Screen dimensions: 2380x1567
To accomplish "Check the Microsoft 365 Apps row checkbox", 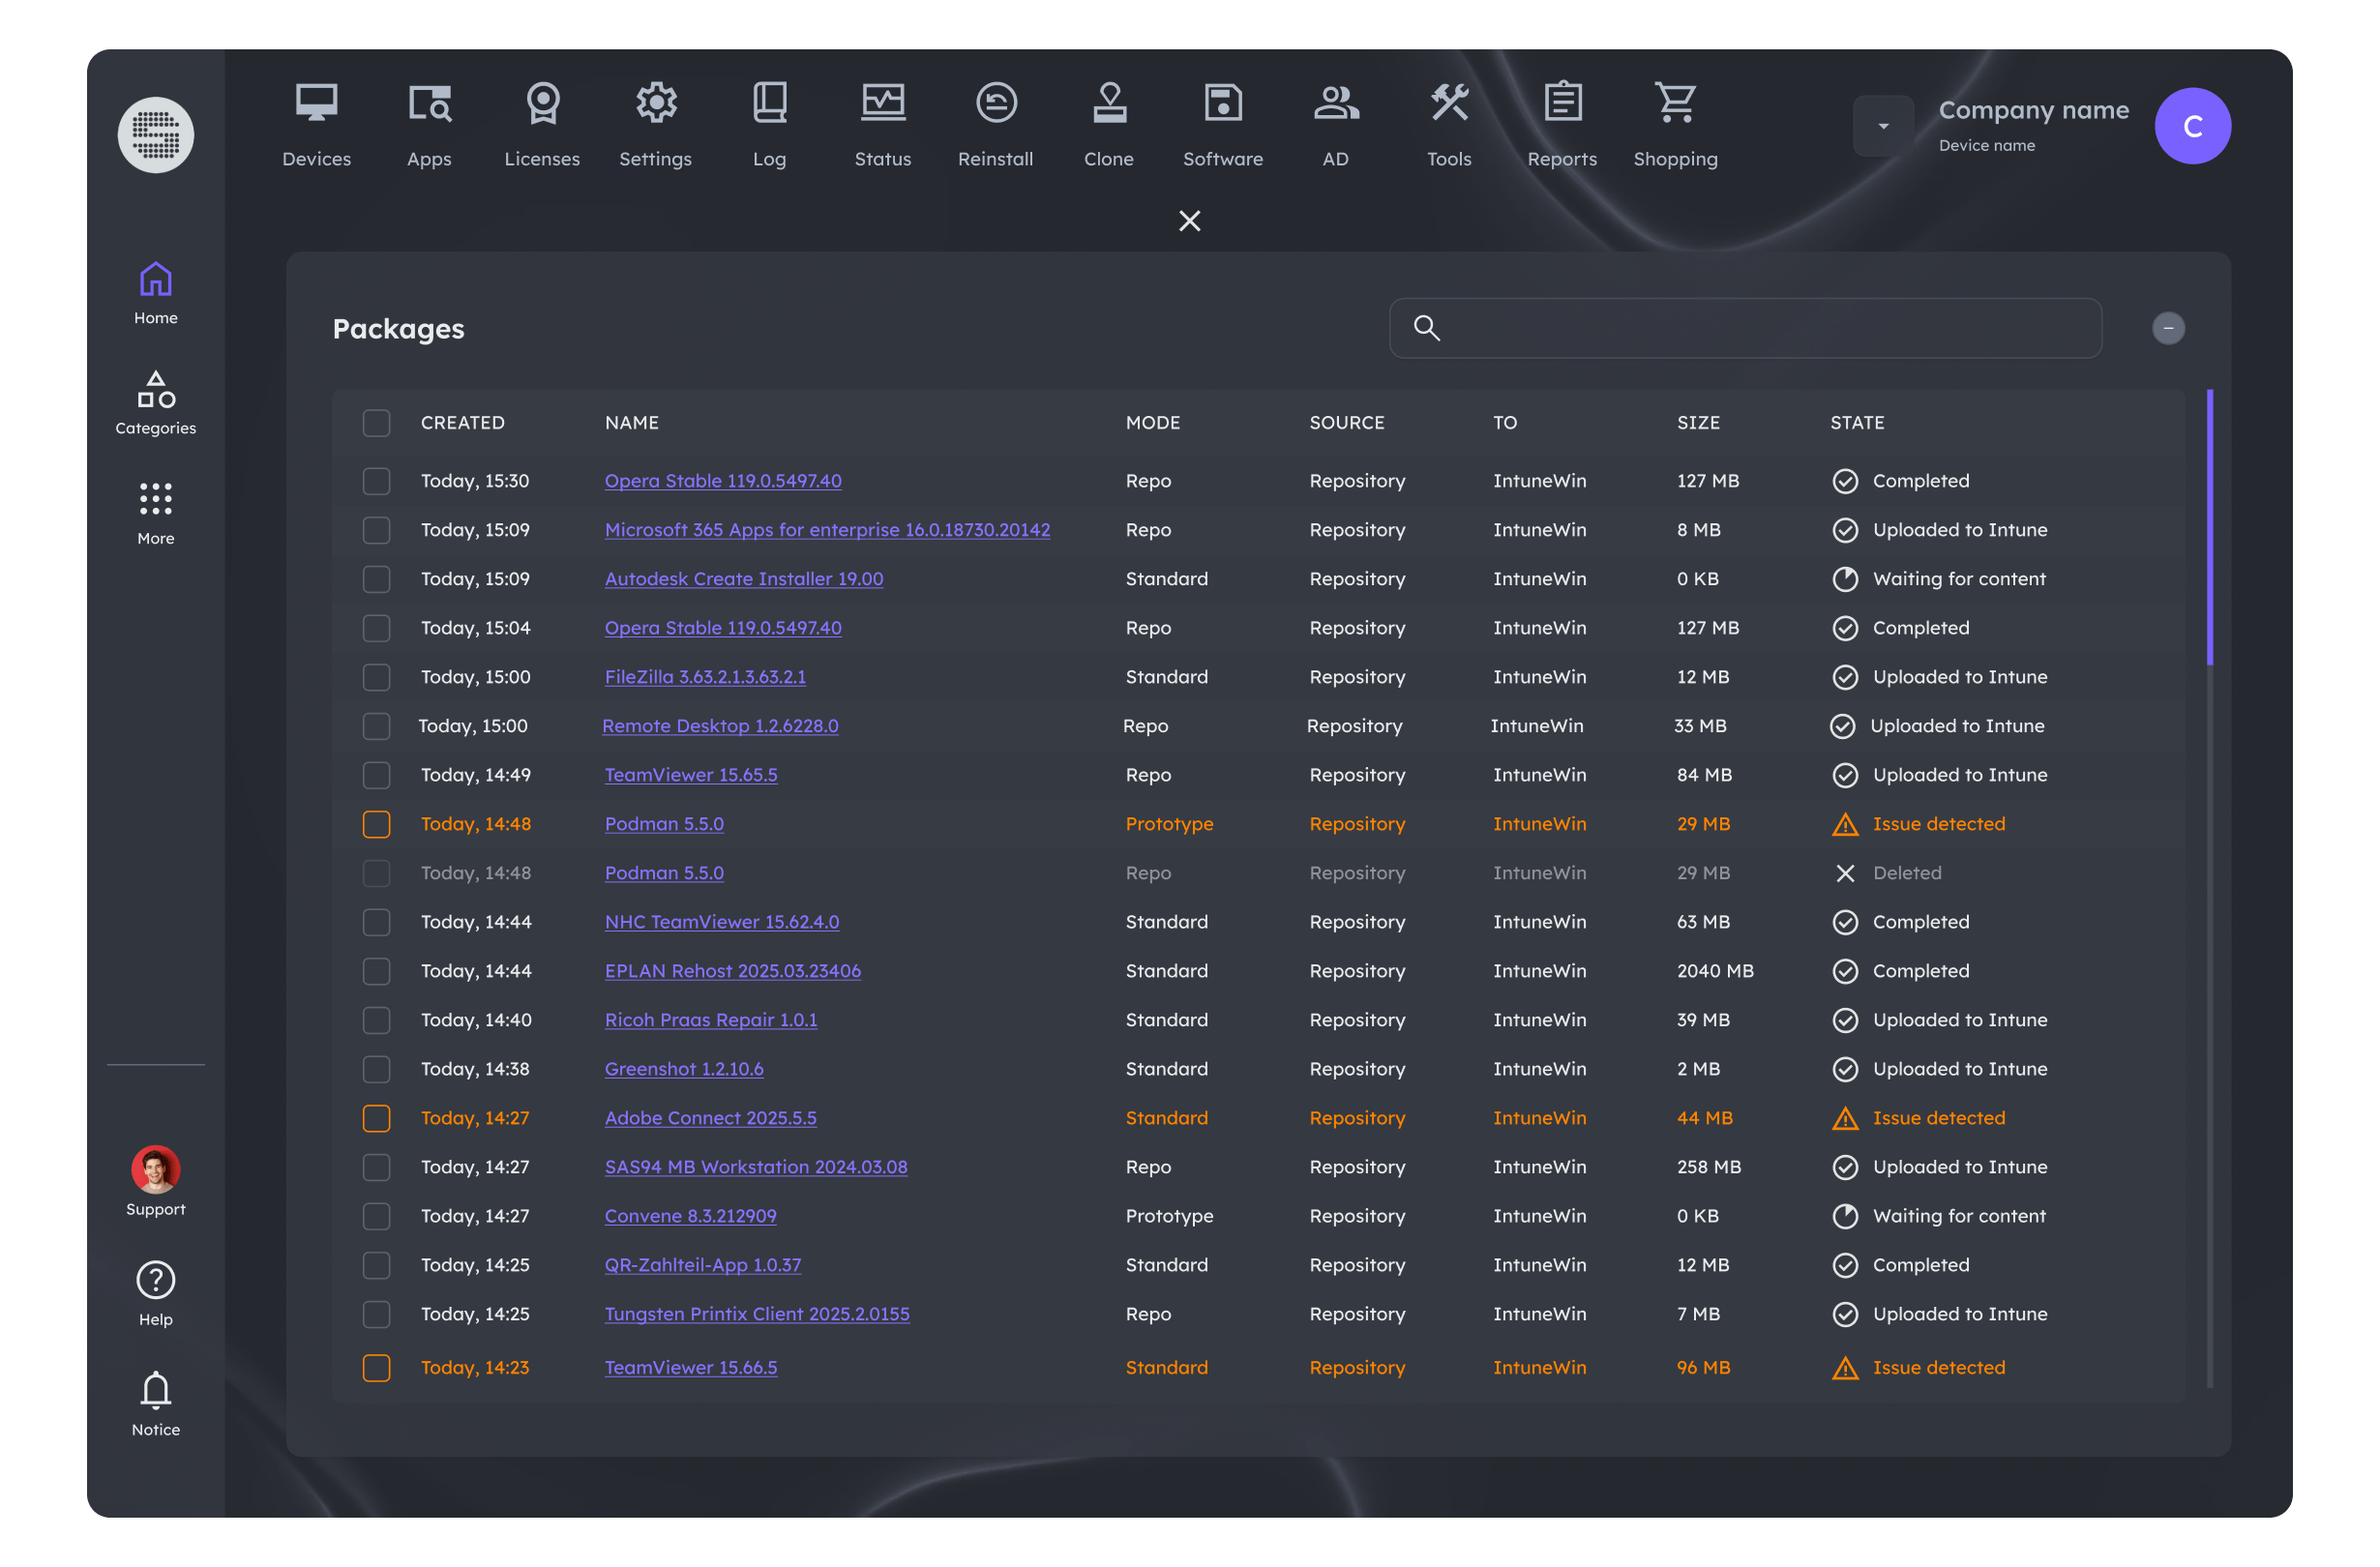I will pyautogui.click(x=376, y=530).
